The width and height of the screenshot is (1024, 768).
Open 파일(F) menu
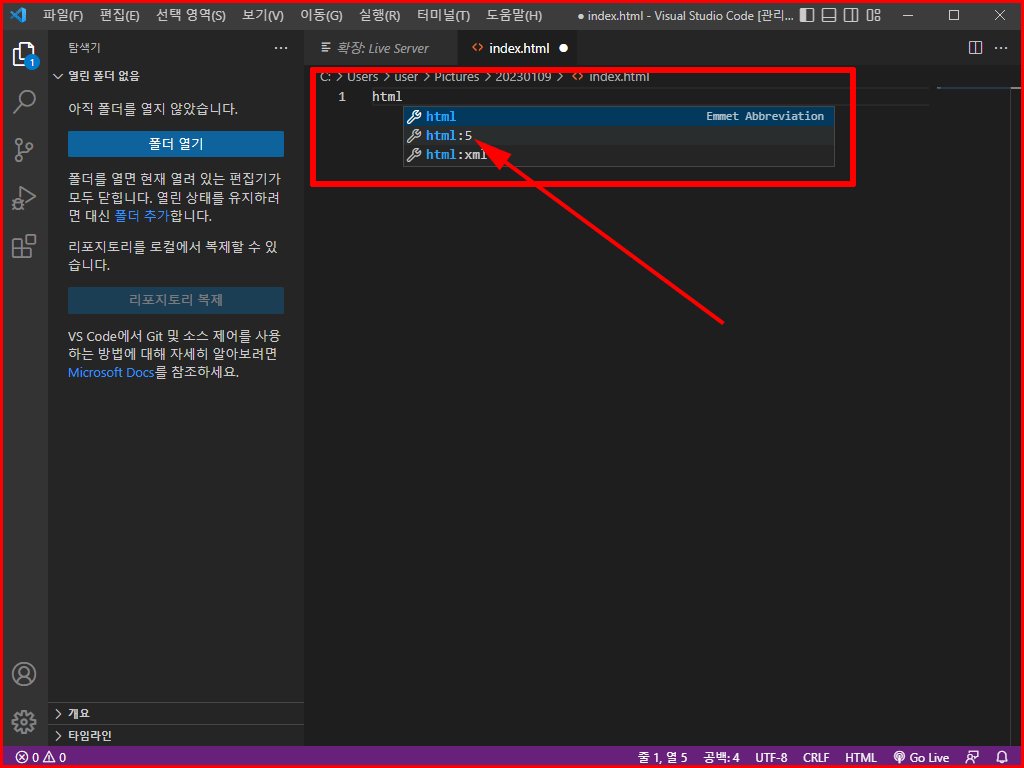(x=63, y=15)
